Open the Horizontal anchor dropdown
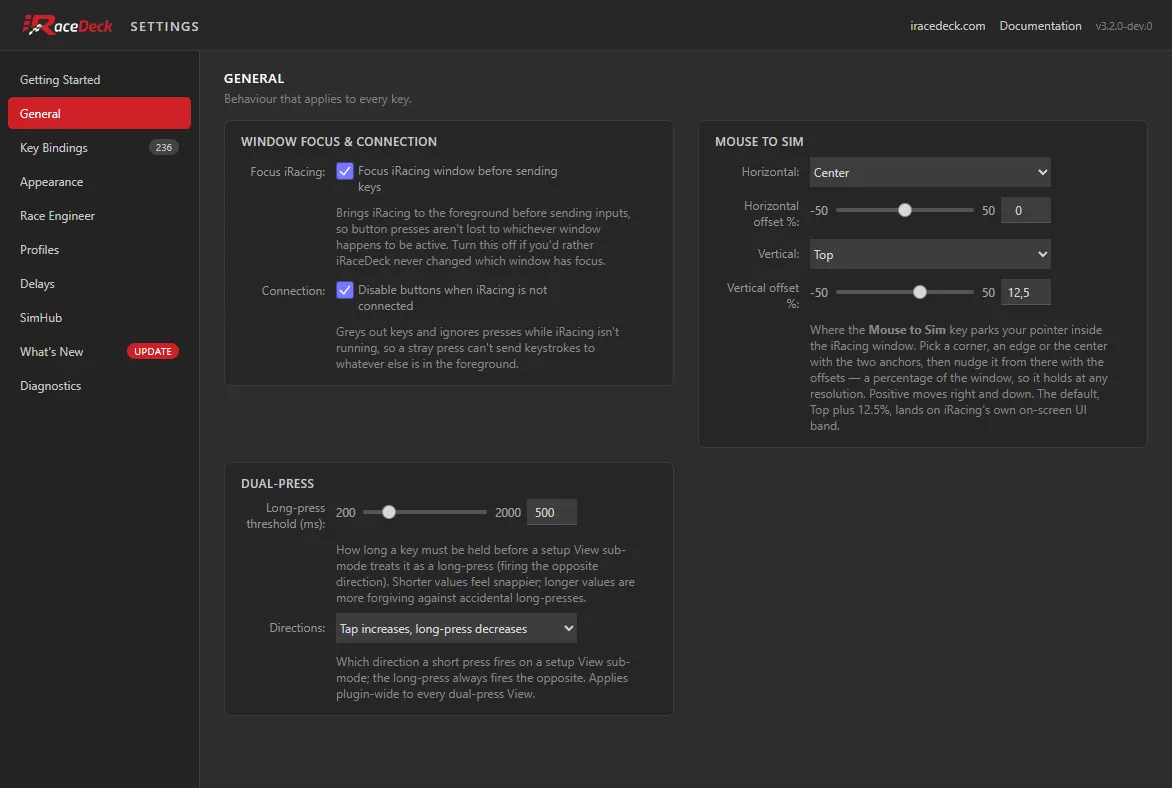The image size is (1172, 788). [930, 173]
